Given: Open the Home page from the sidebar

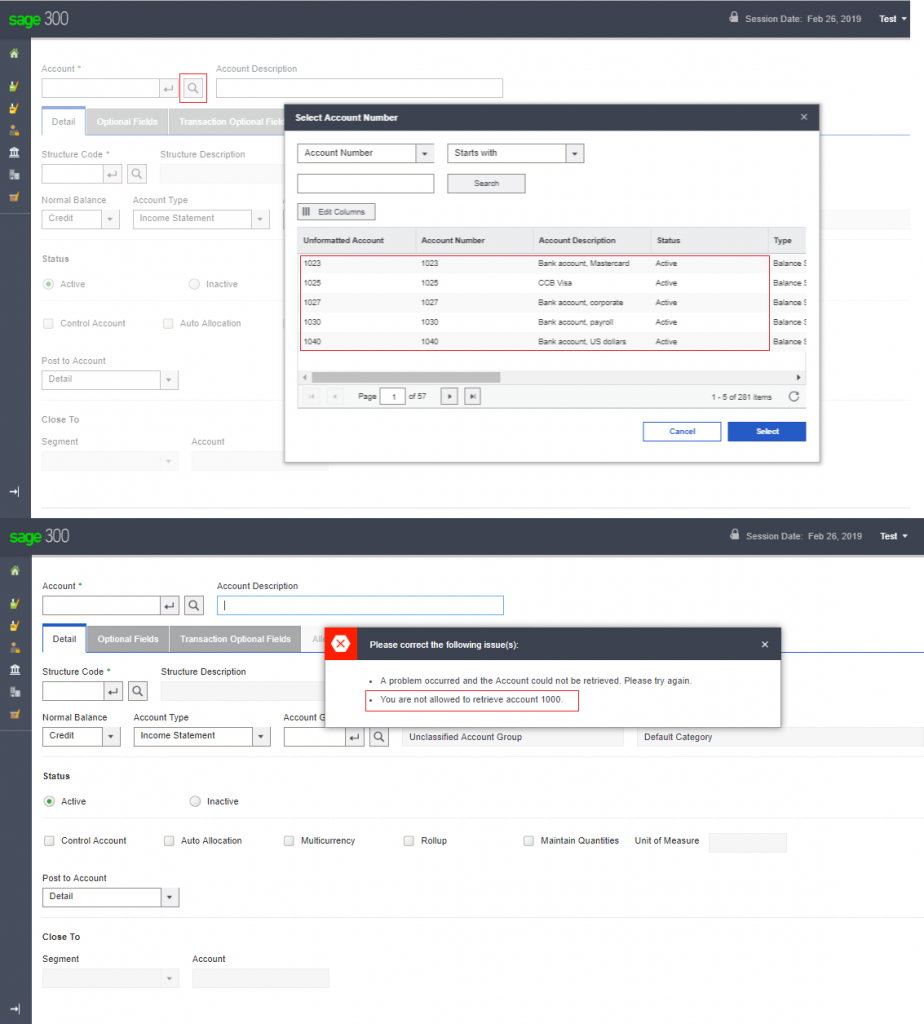Looking at the screenshot, I should (x=14, y=54).
